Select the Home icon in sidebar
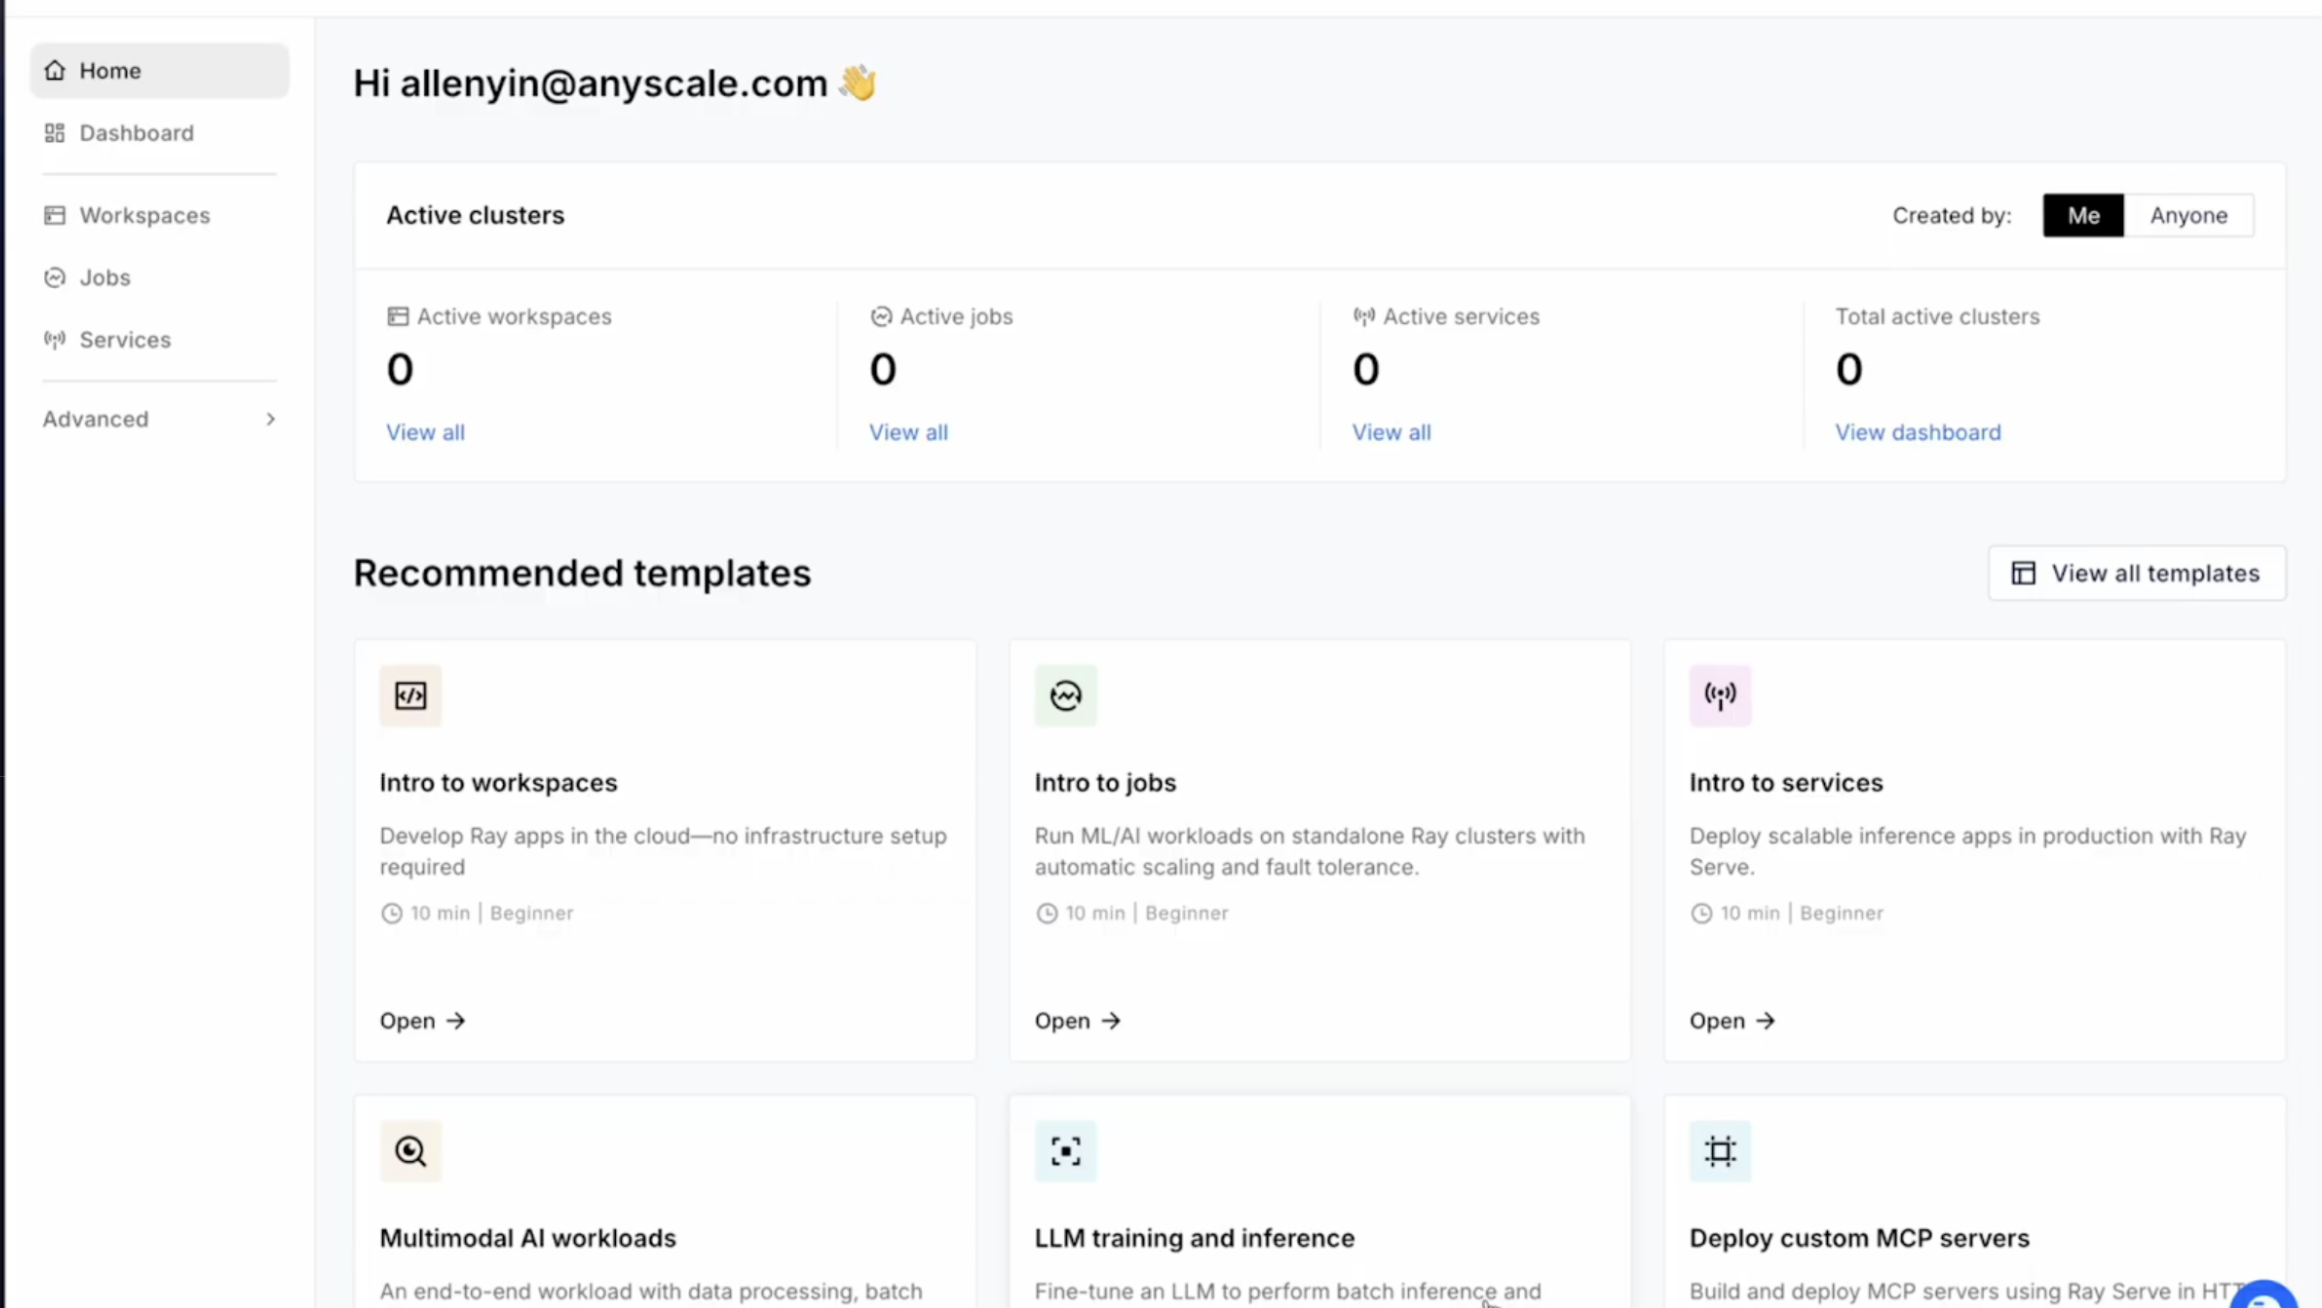This screenshot has height=1308, width=2322. point(56,70)
